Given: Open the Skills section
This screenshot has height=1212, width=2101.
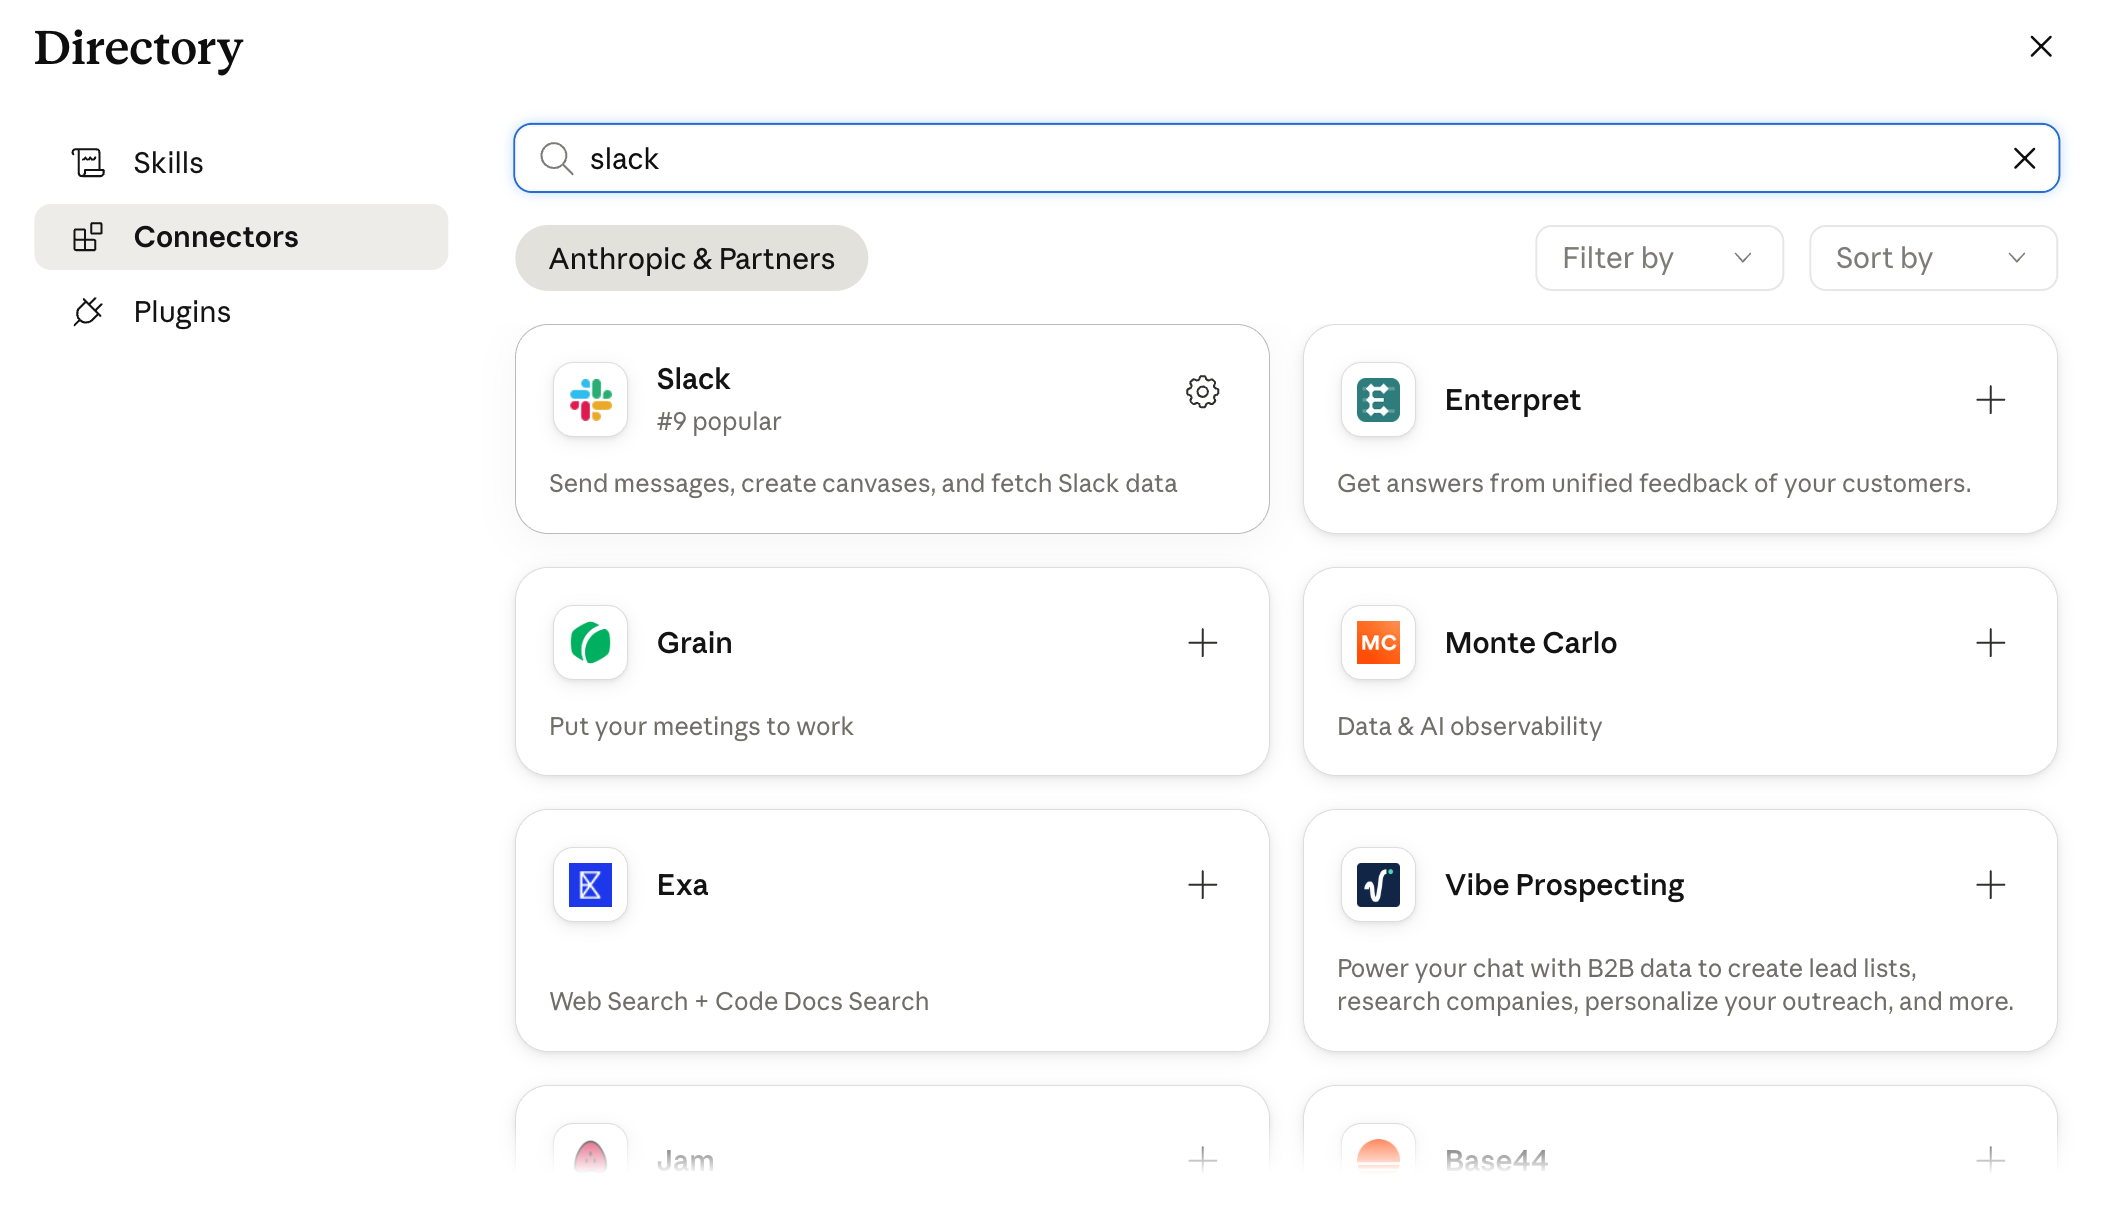Looking at the screenshot, I should click(x=241, y=162).
